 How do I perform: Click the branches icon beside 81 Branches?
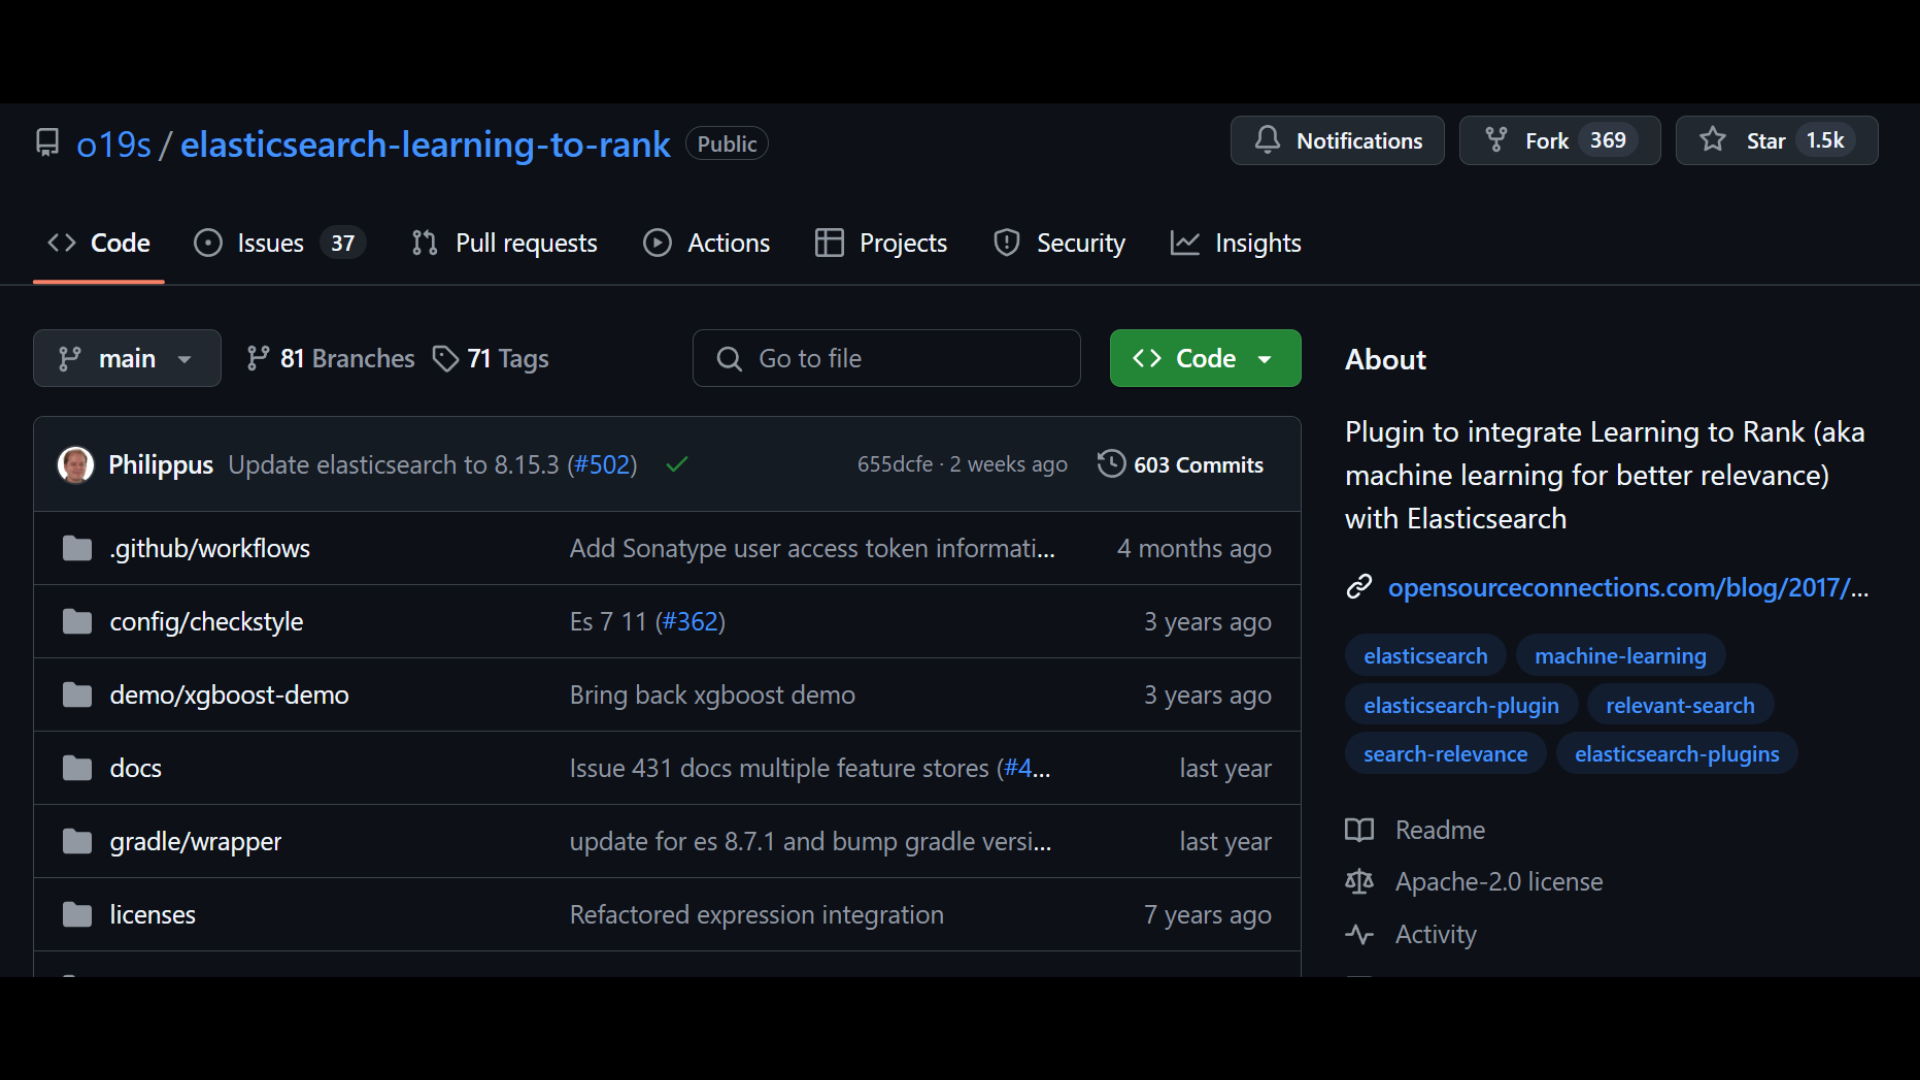coord(258,358)
